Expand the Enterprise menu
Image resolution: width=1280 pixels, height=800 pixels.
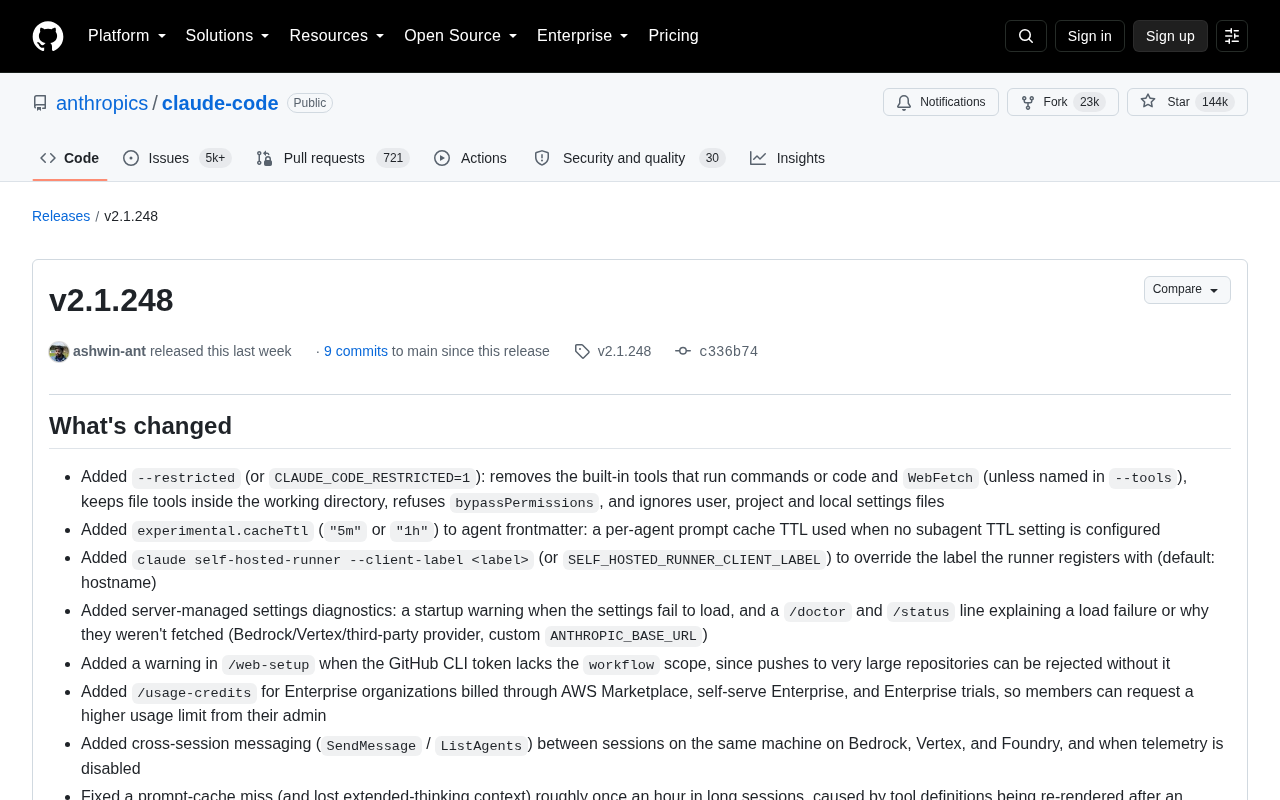pos(583,36)
